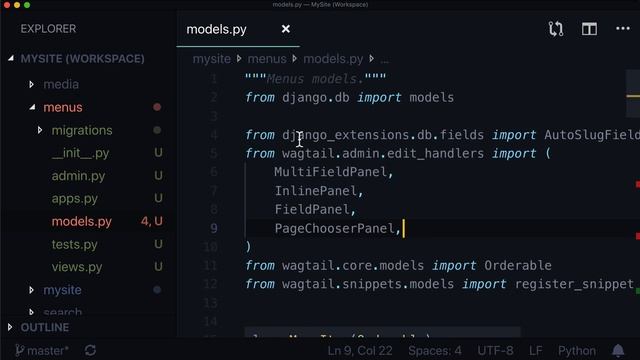Click the EXPLORER panel title
The height and width of the screenshot is (360, 640).
pos(48,29)
